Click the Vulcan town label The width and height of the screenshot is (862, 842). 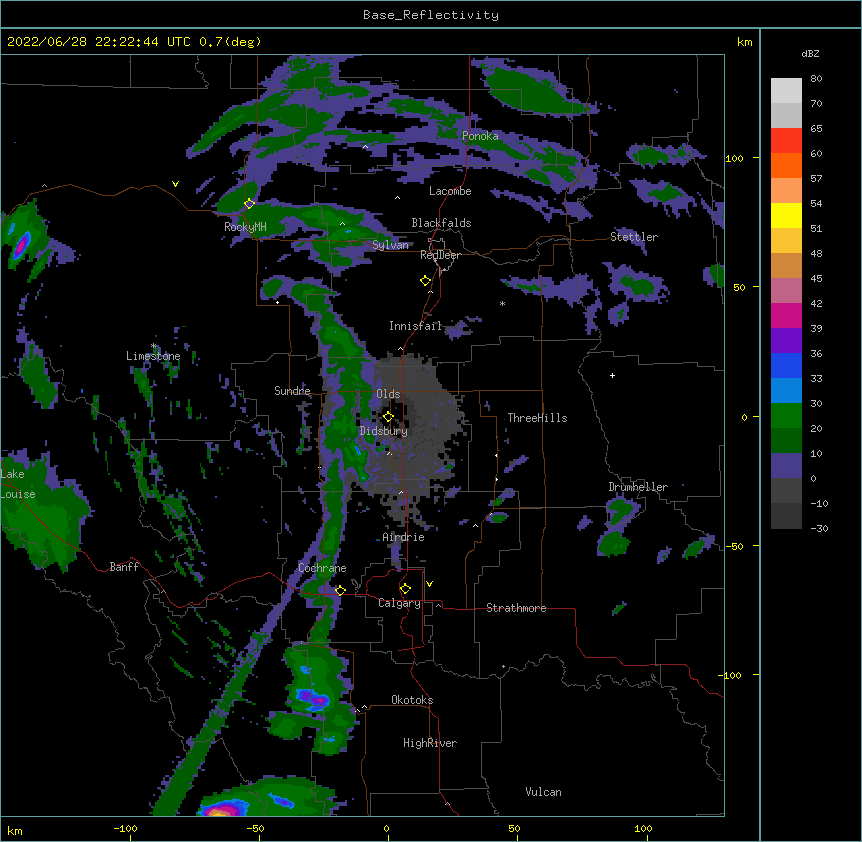[x=543, y=792]
